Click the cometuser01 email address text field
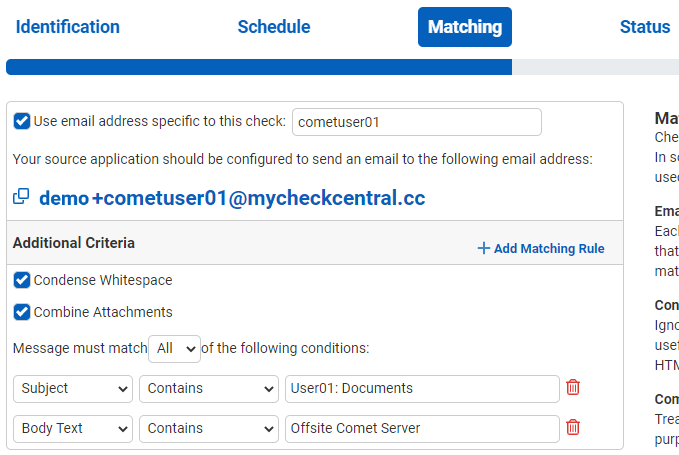 417,122
